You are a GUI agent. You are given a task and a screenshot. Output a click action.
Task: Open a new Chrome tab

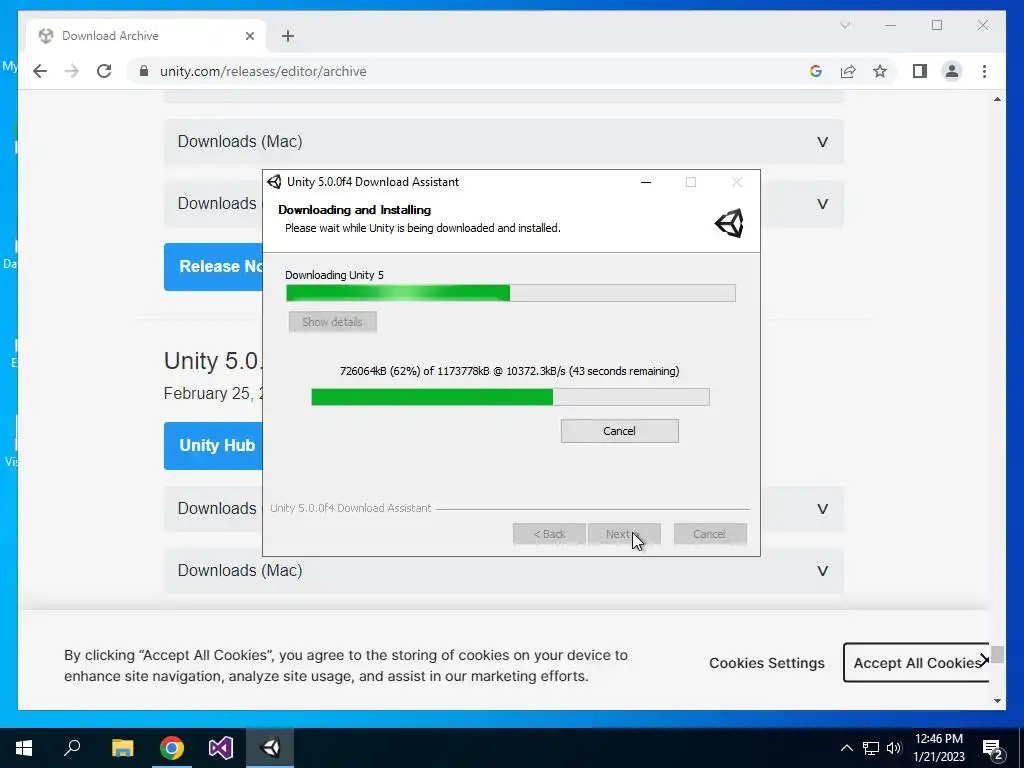point(288,36)
